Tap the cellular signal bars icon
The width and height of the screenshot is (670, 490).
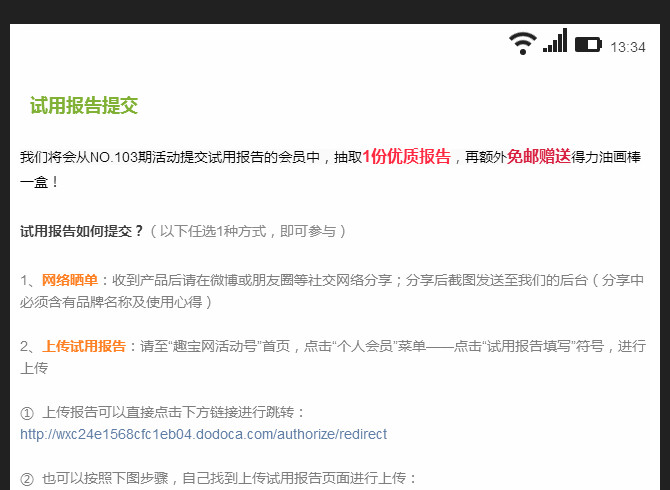pos(555,41)
